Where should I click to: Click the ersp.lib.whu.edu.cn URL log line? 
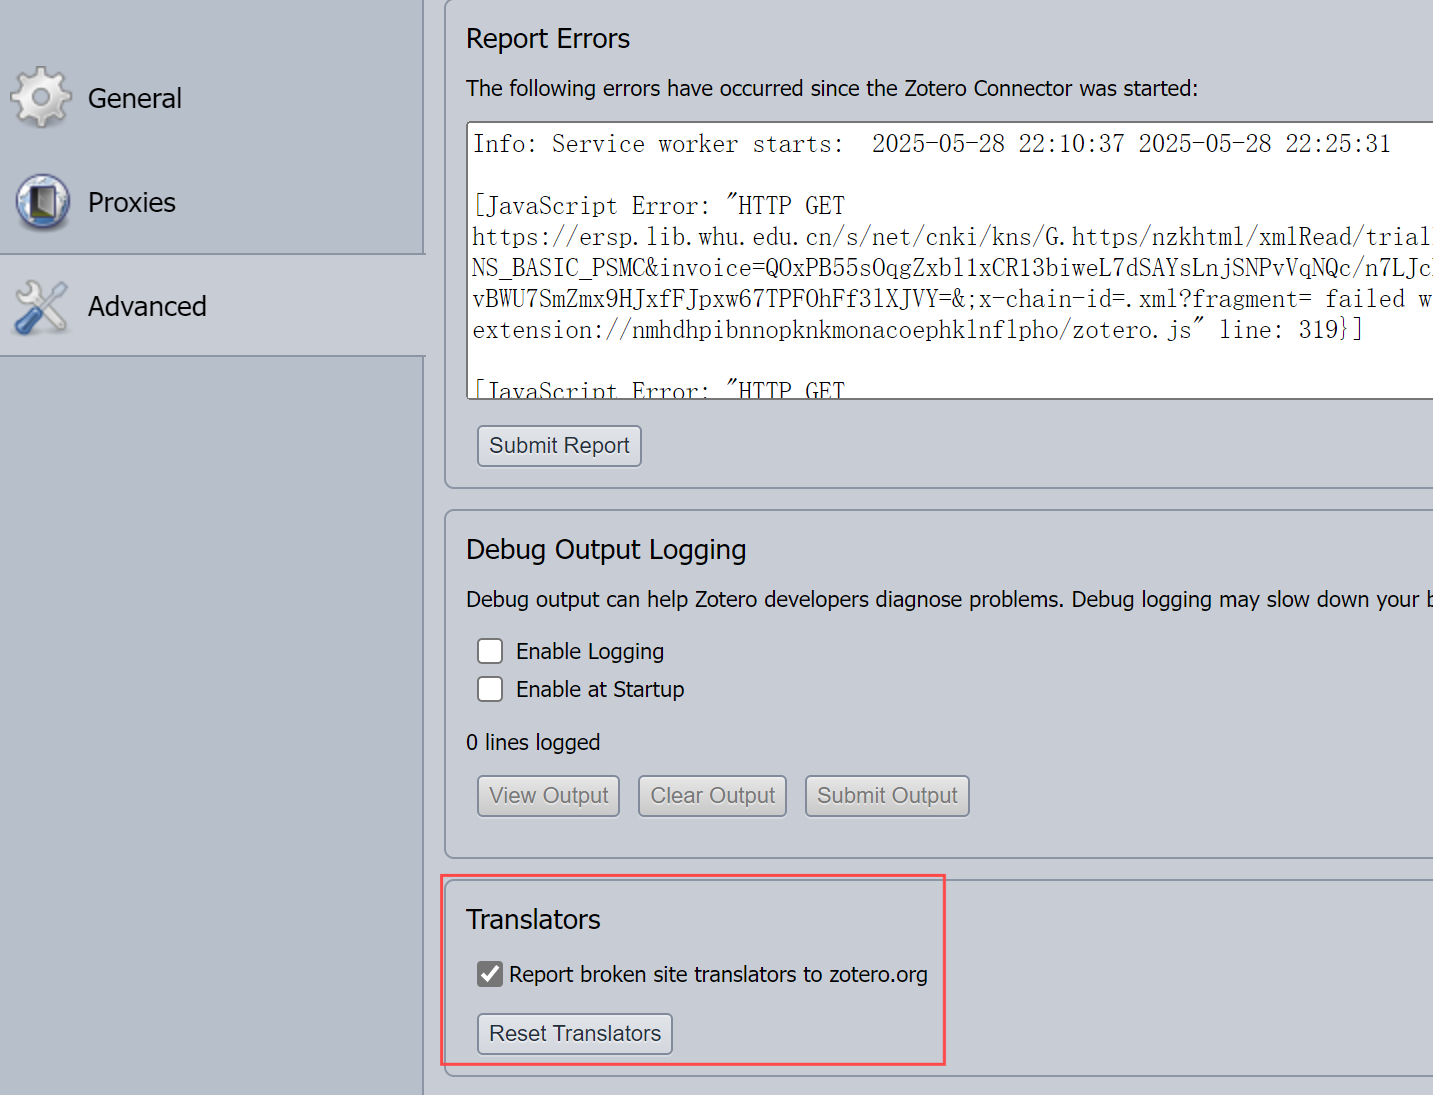pyautogui.click(x=952, y=237)
